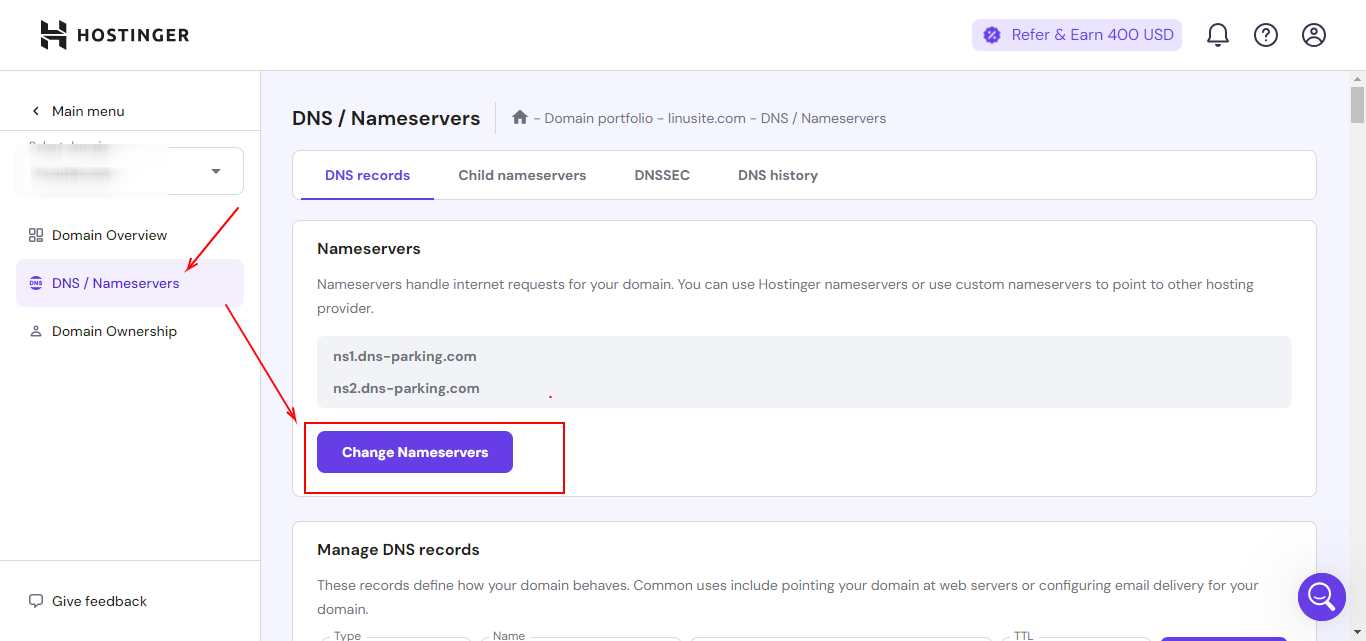
Task: Click the home icon in breadcrumb
Action: coord(520,117)
